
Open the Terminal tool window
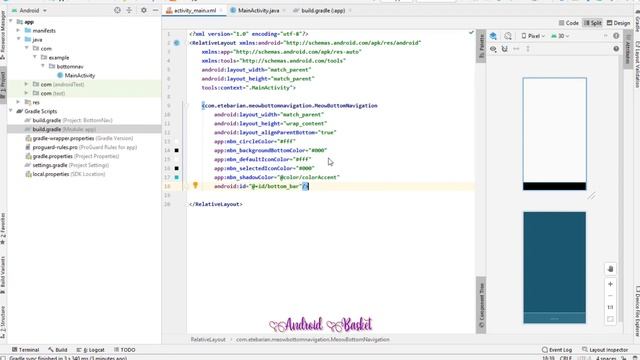pos(25,350)
